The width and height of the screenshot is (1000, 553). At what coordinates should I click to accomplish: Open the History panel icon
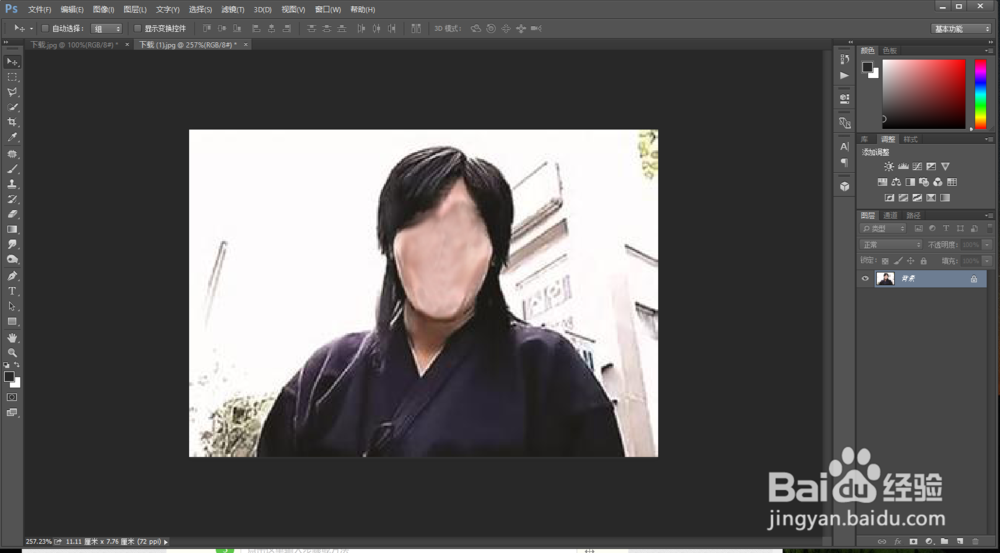(x=844, y=59)
